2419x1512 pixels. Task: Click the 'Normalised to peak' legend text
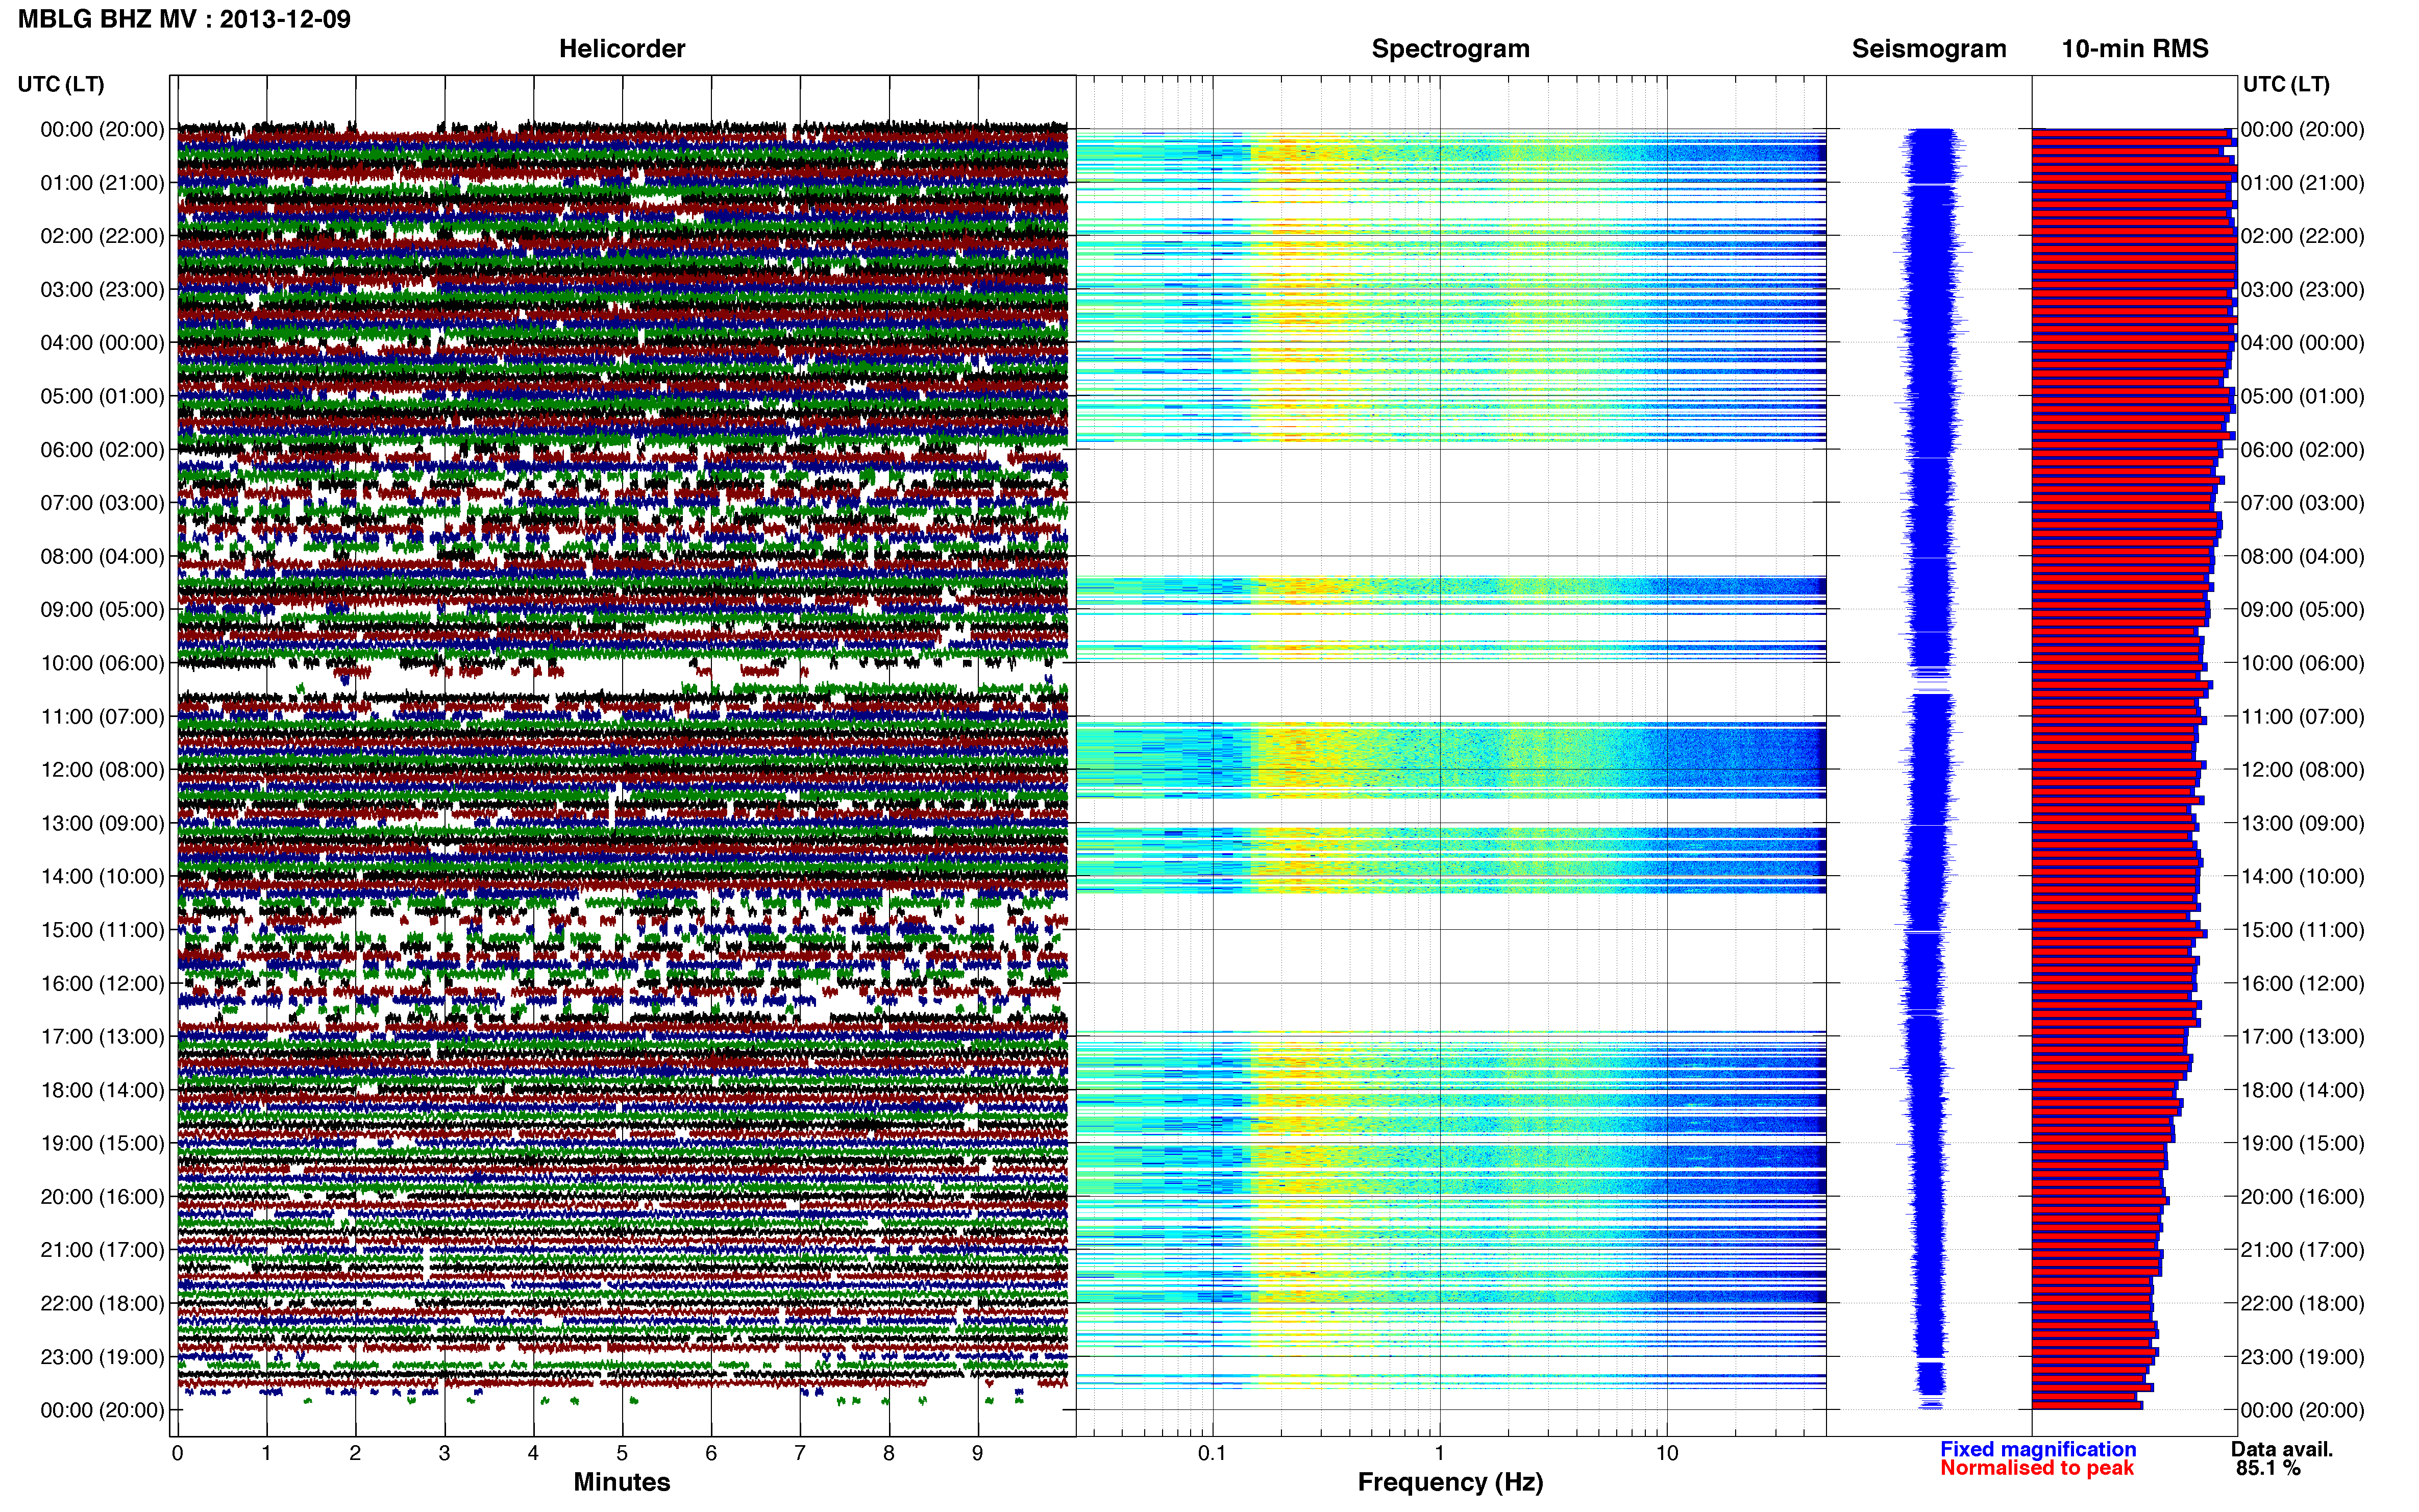pyautogui.click(x=2037, y=1468)
